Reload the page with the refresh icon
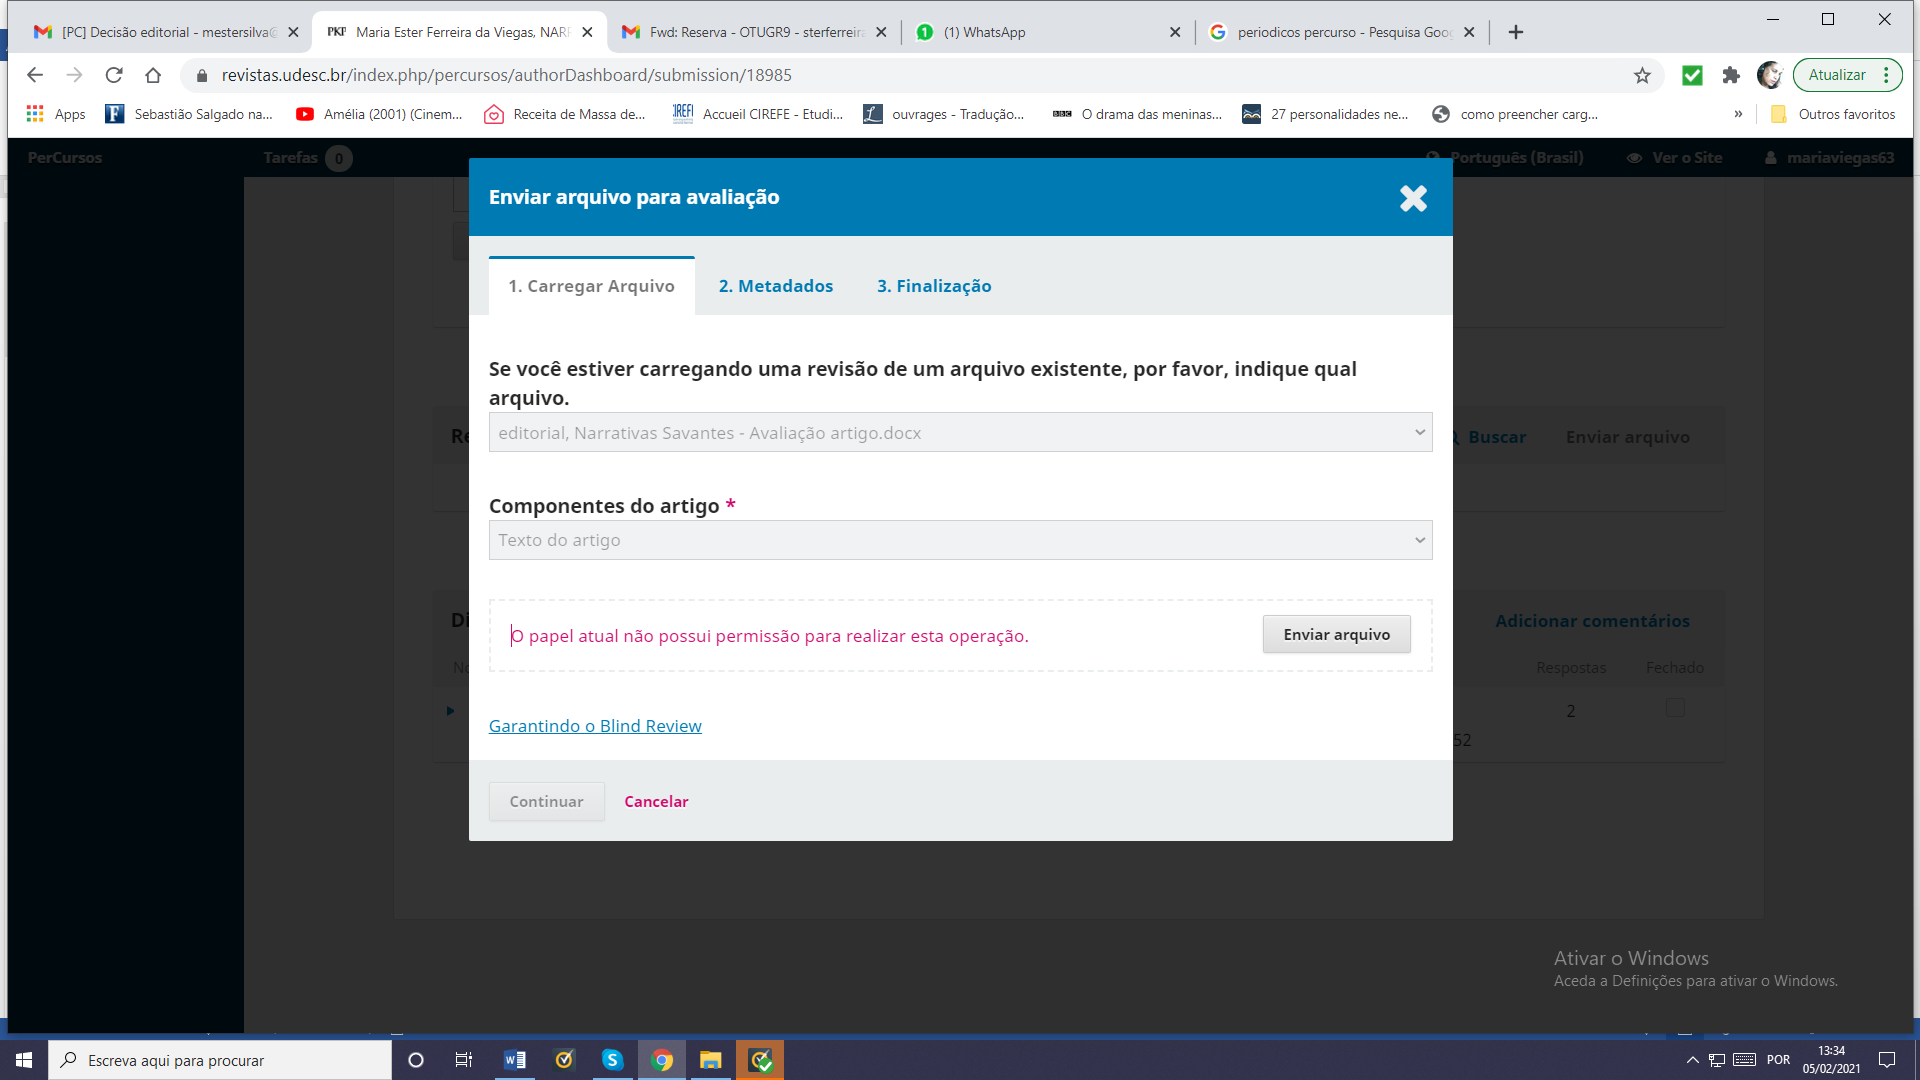 coord(114,75)
